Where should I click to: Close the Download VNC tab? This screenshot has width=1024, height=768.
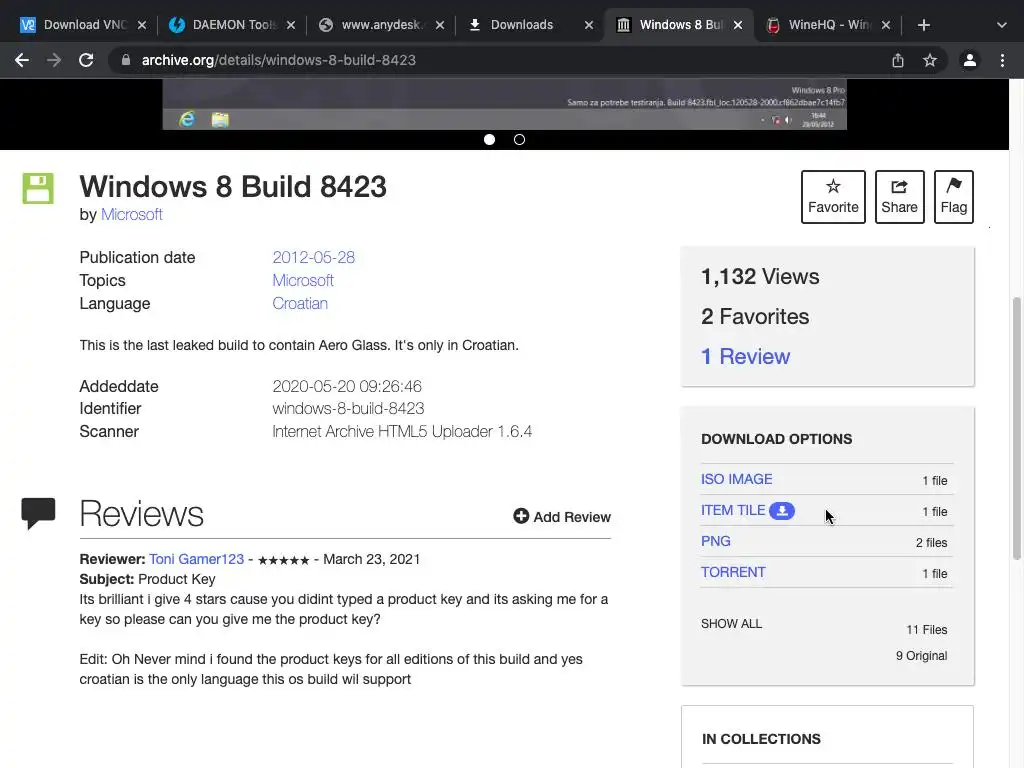[x=142, y=25]
